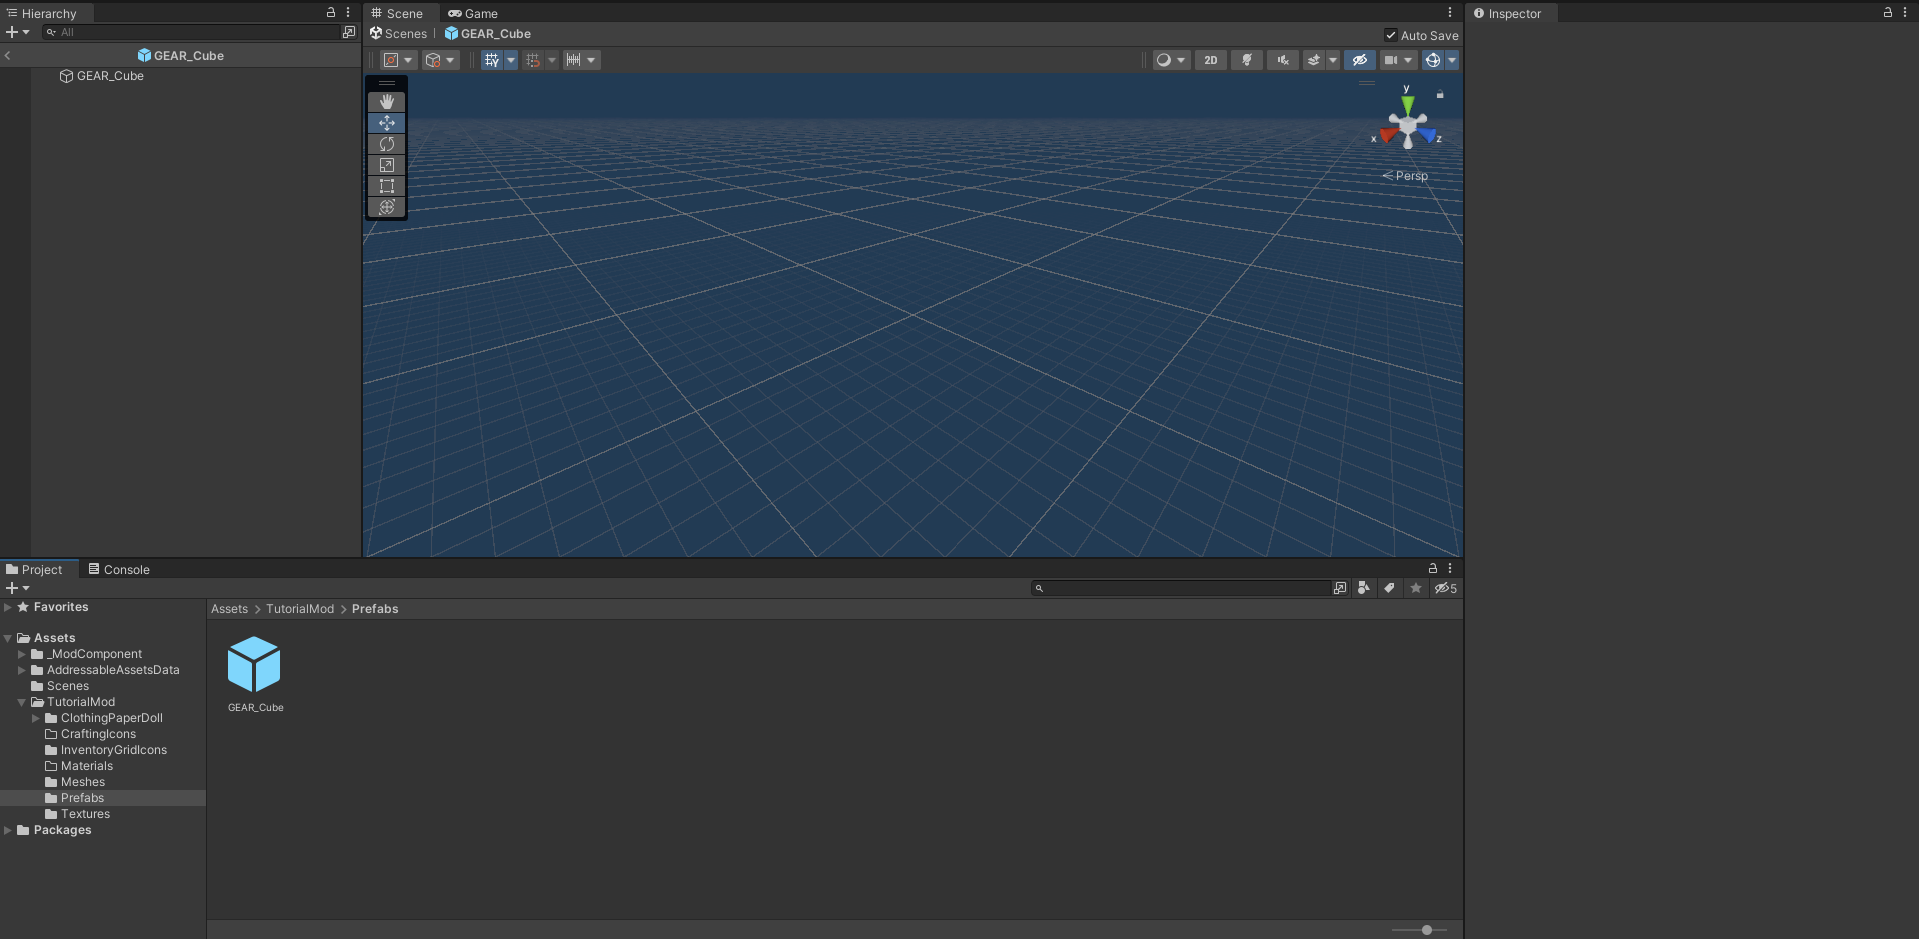Switch to the Console tab

[x=119, y=569]
